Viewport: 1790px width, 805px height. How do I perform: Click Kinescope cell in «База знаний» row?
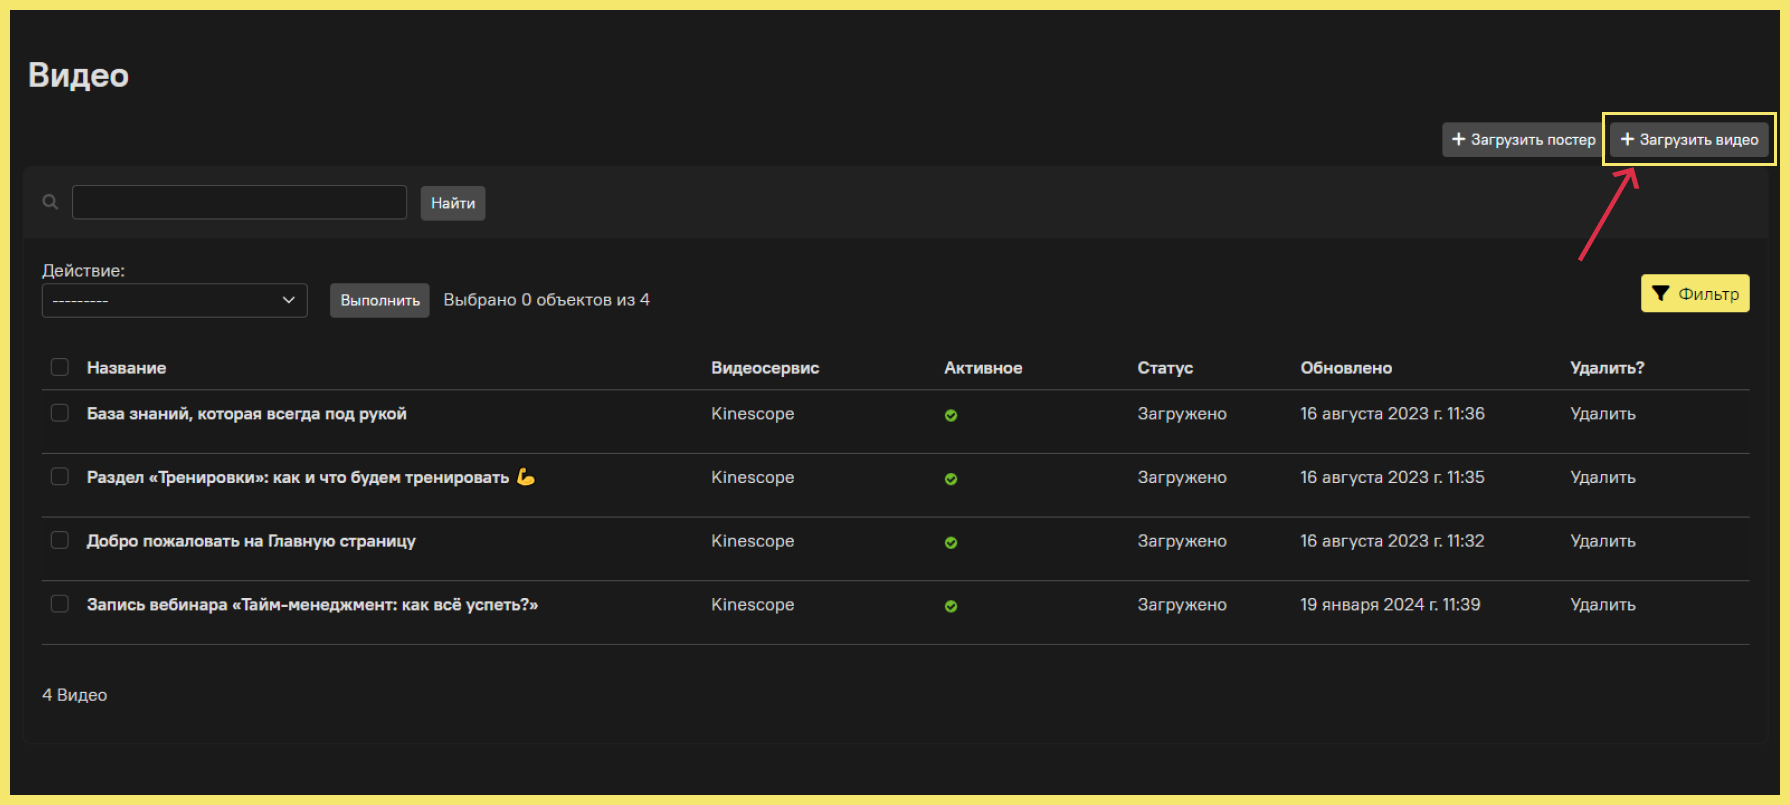coord(753,414)
